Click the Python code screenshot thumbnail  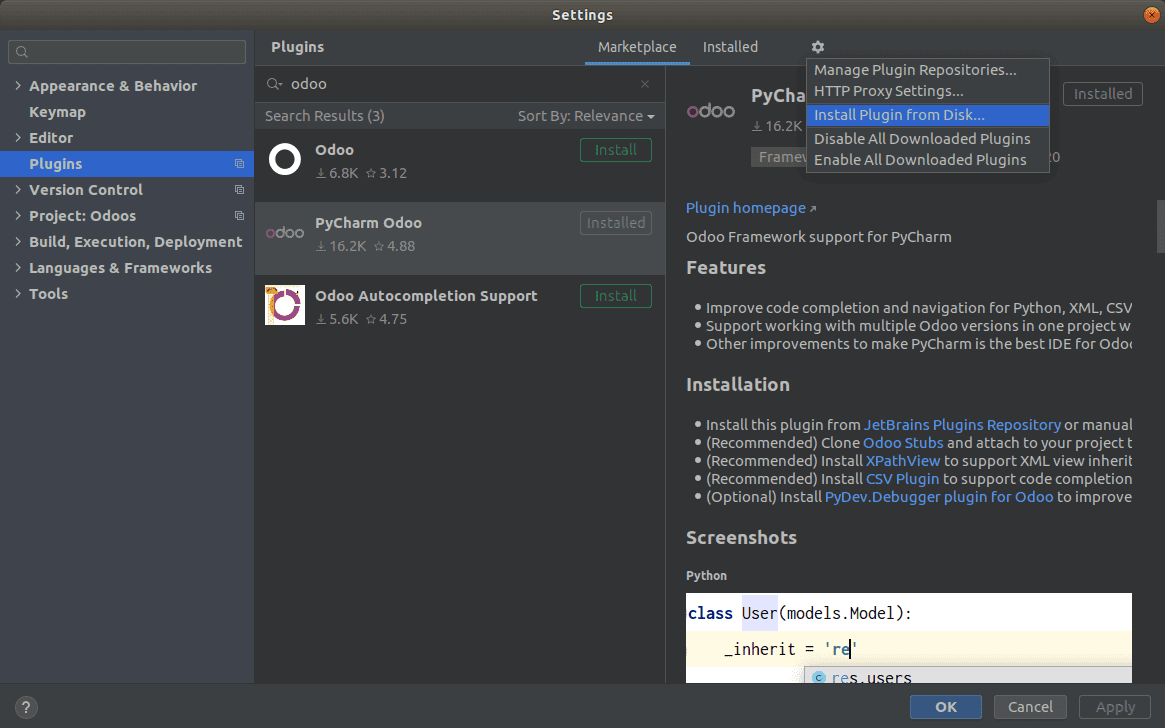coord(909,638)
